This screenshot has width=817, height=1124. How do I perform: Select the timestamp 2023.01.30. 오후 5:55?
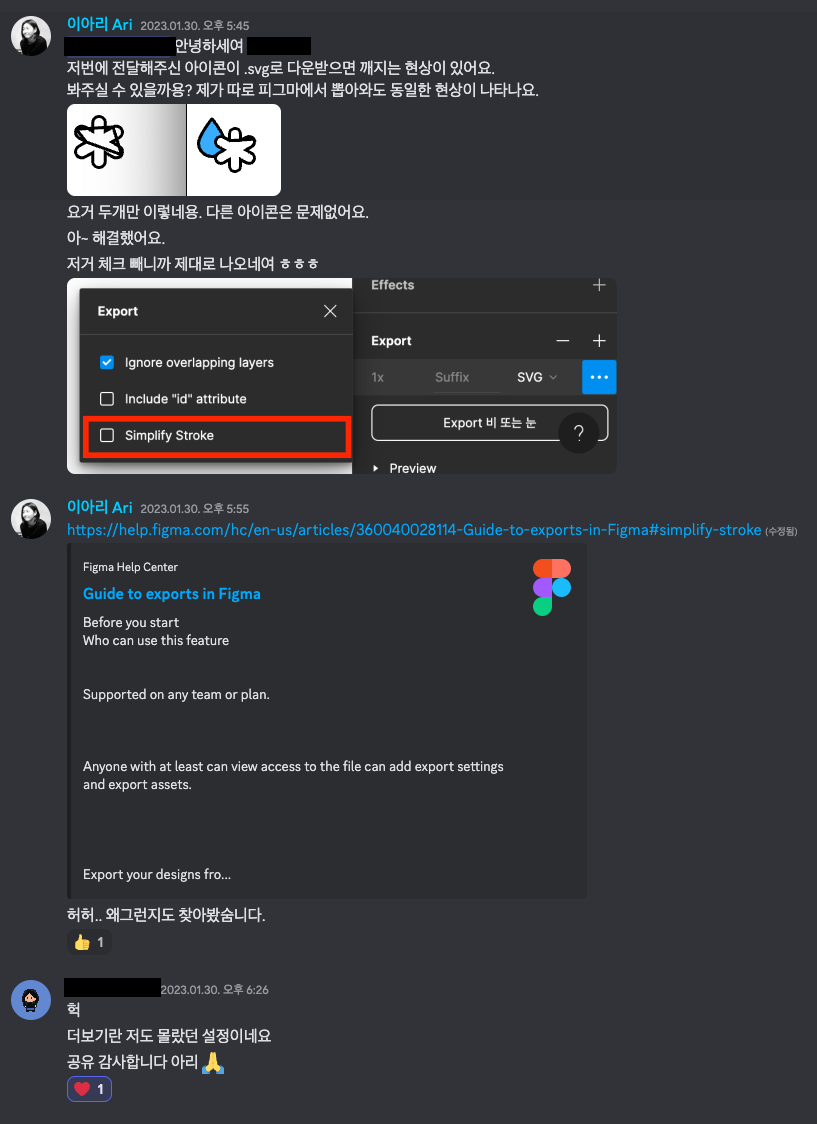click(195, 509)
